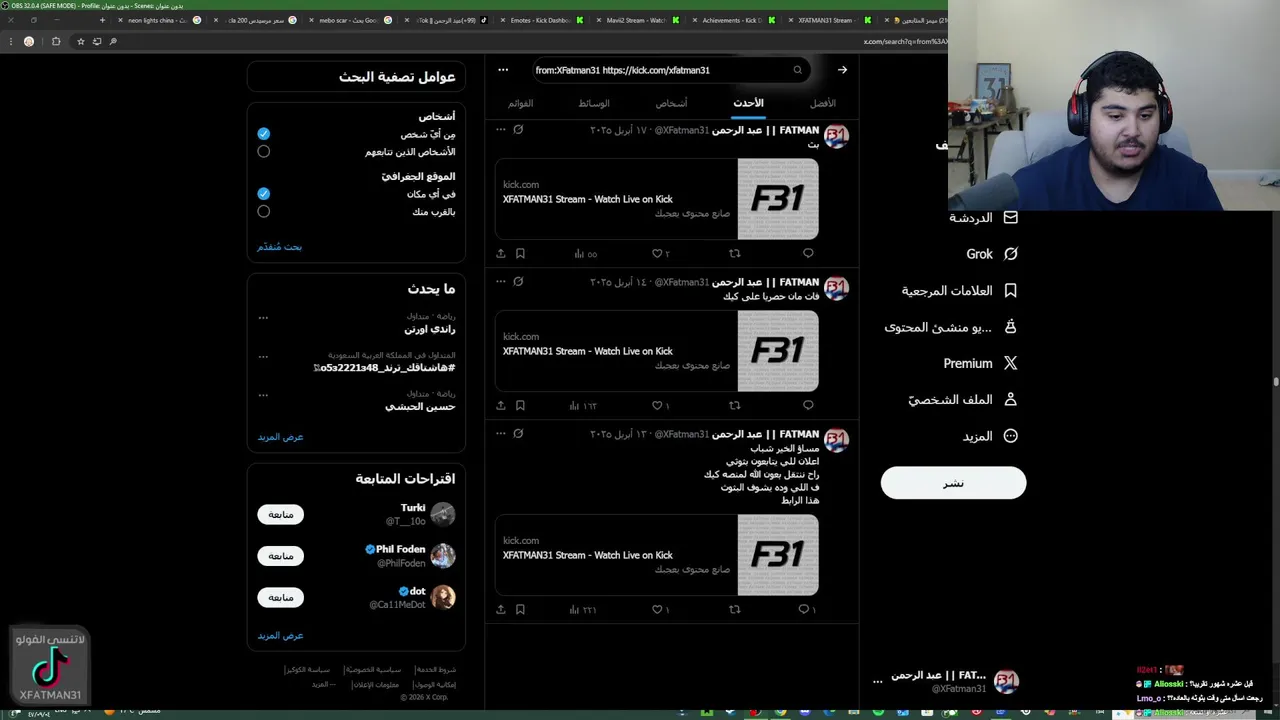
Task: Repost the 14 April tweet
Action: (x=735, y=405)
